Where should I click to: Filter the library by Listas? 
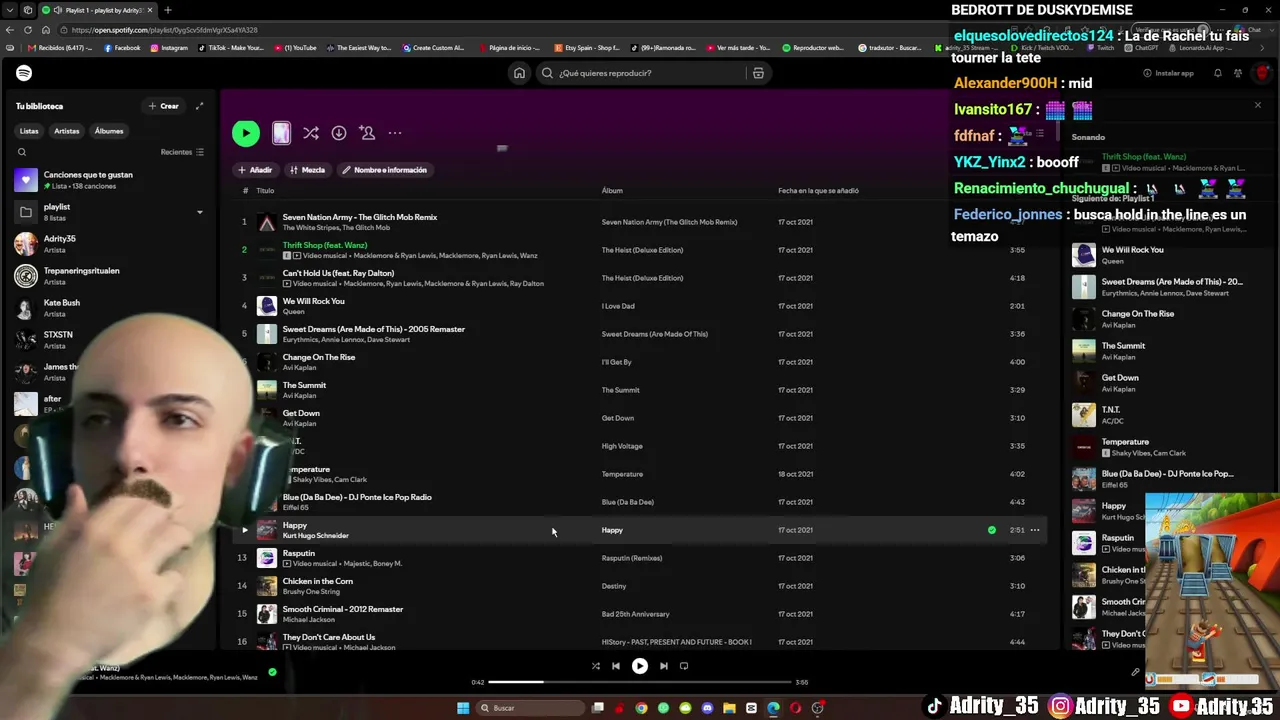coord(29,131)
